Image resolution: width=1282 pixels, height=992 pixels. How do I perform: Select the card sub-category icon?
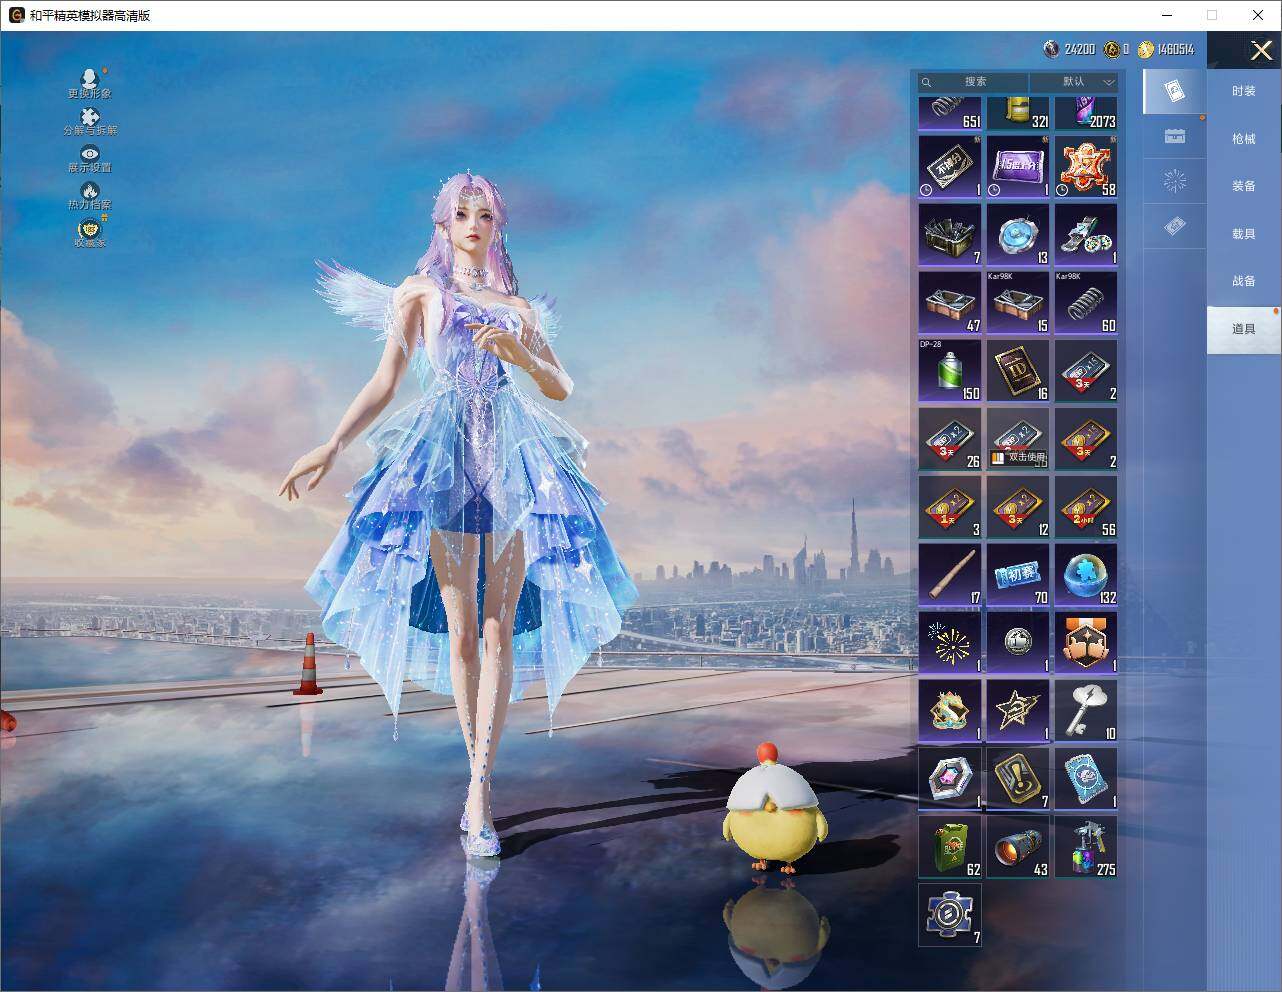pos(1175,92)
